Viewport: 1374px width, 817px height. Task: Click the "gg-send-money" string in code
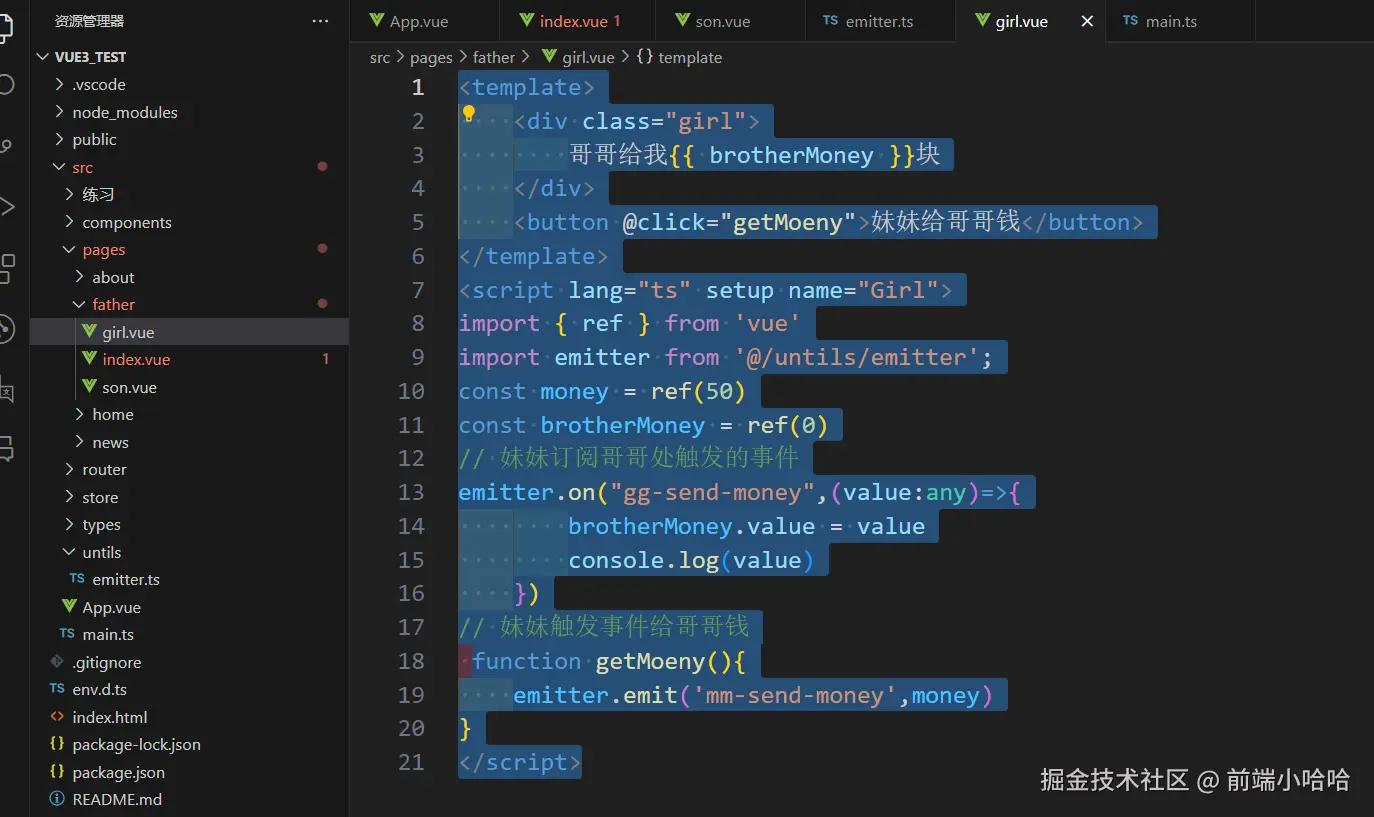pyautogui.click(x=713, y=492)
